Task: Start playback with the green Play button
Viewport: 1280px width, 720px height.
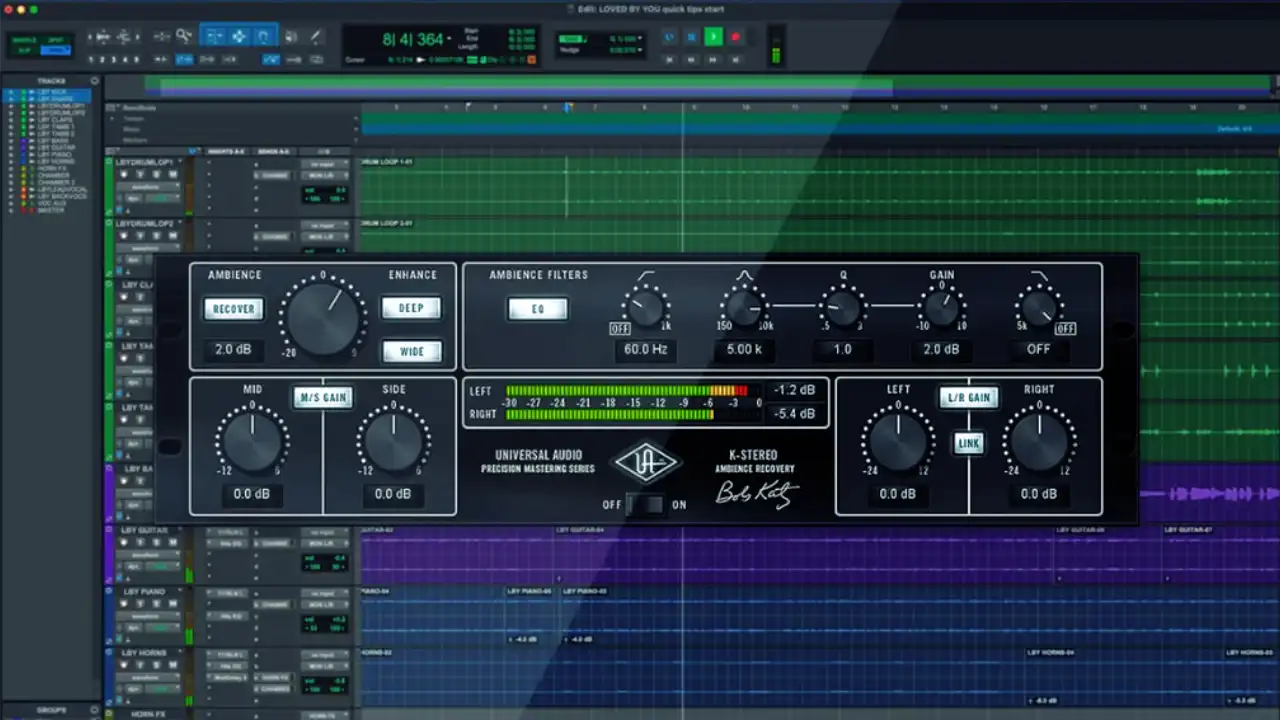Action: (713, 37)
